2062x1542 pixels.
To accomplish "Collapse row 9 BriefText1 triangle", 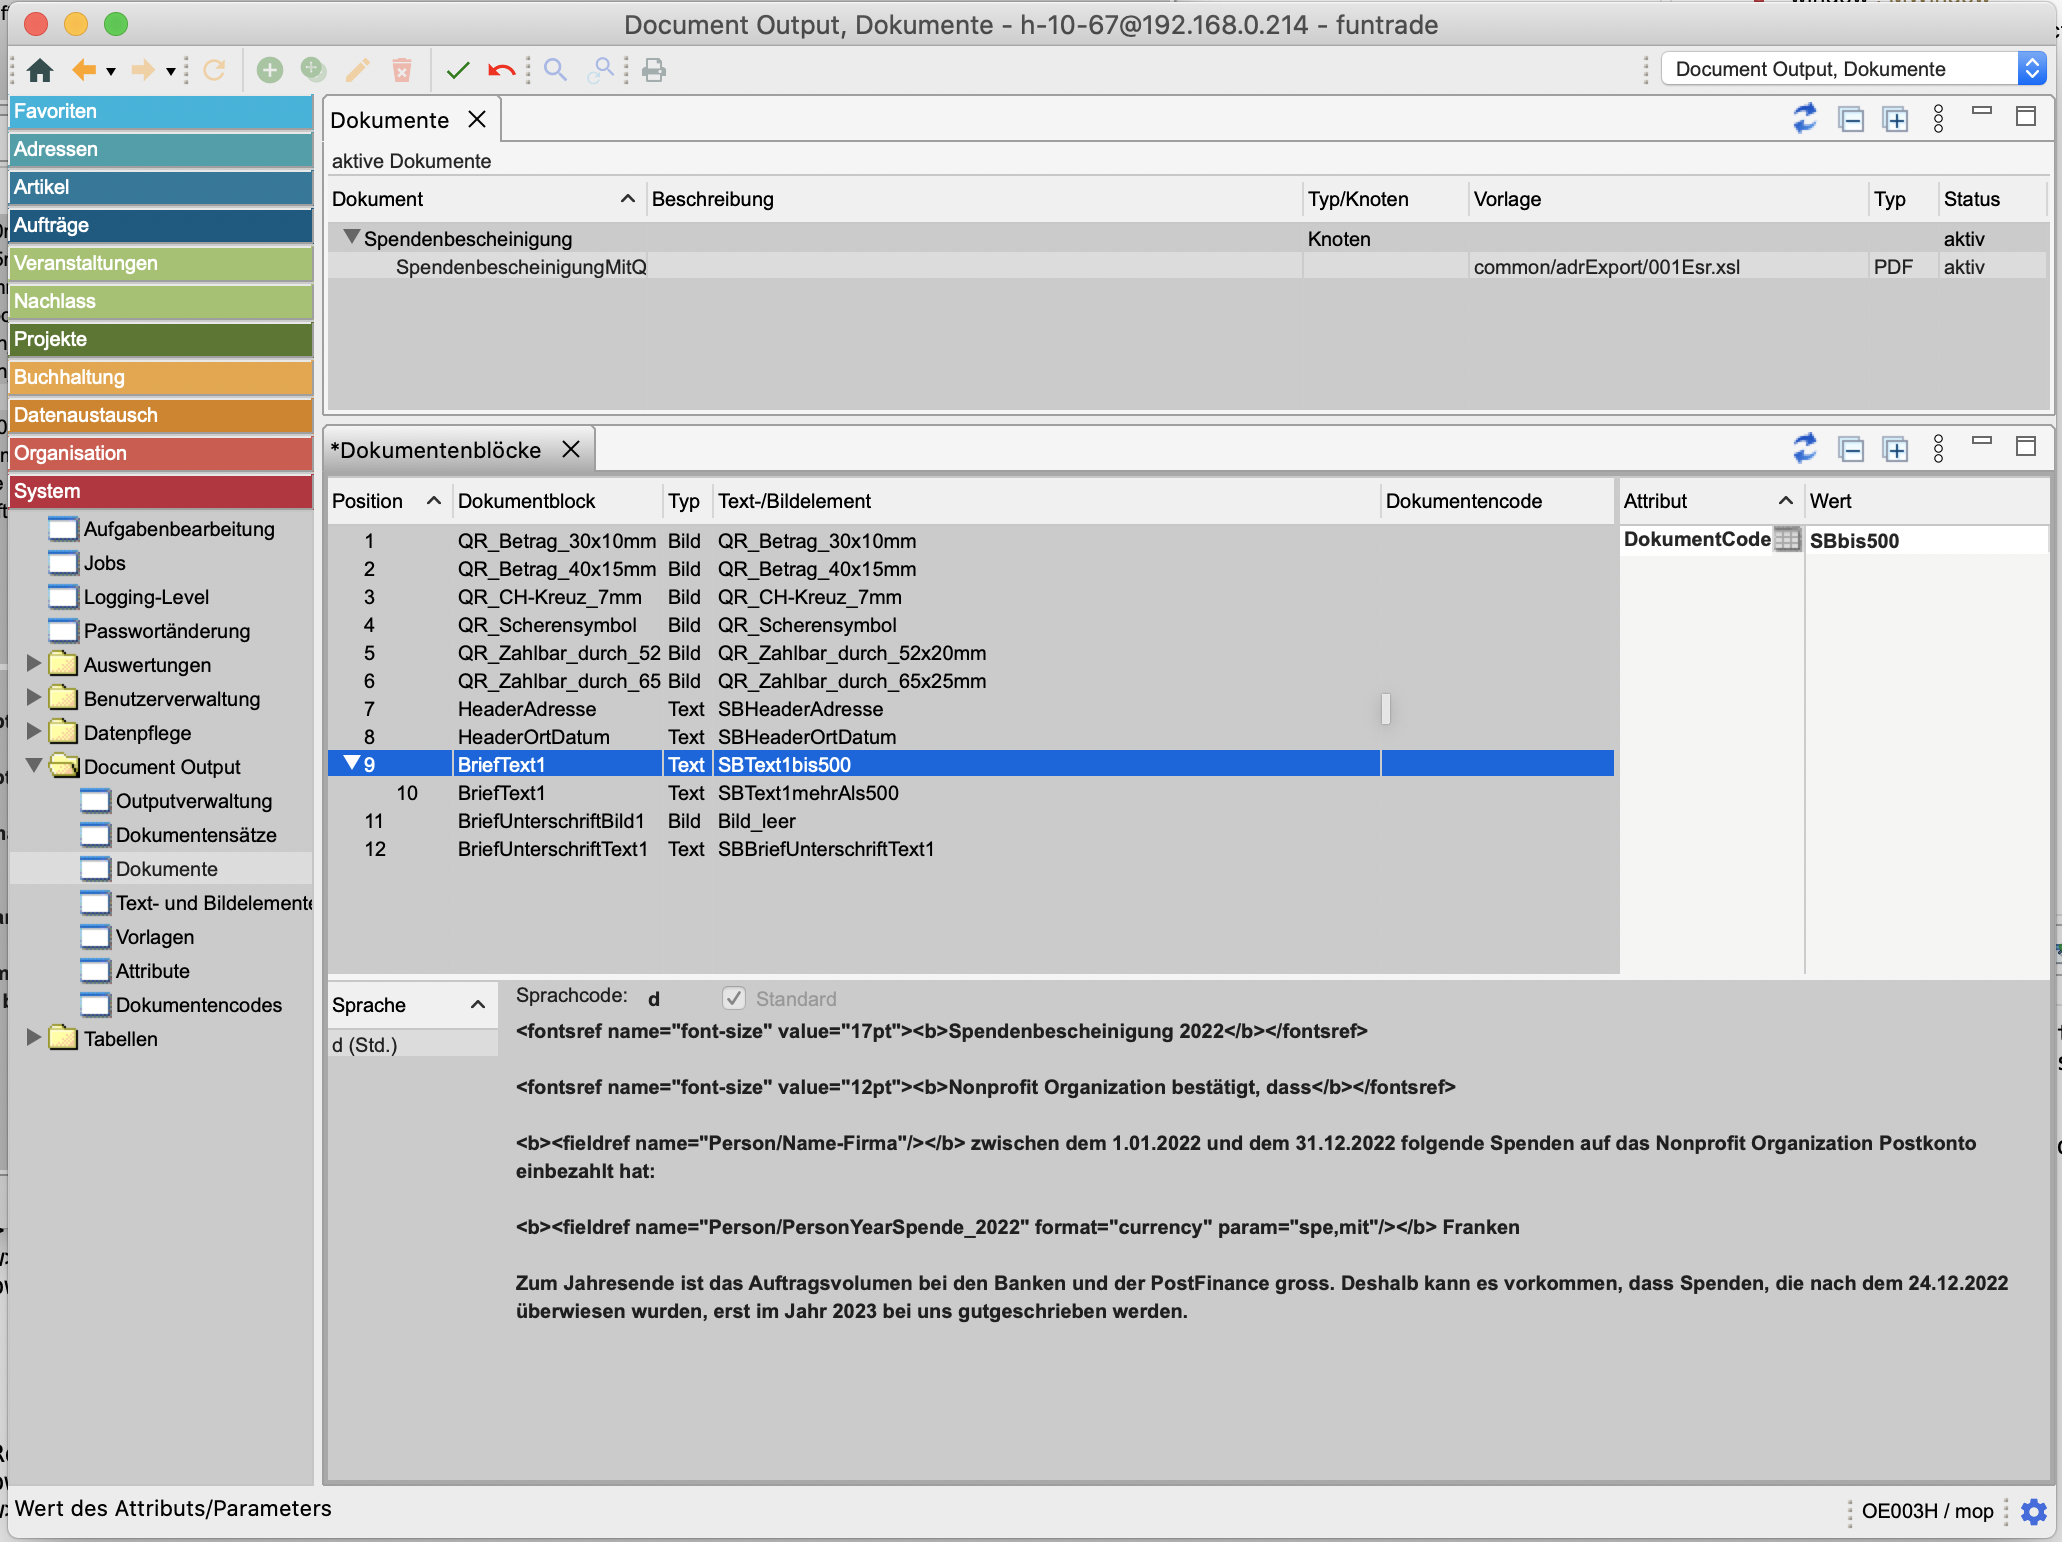I will 351,764.
